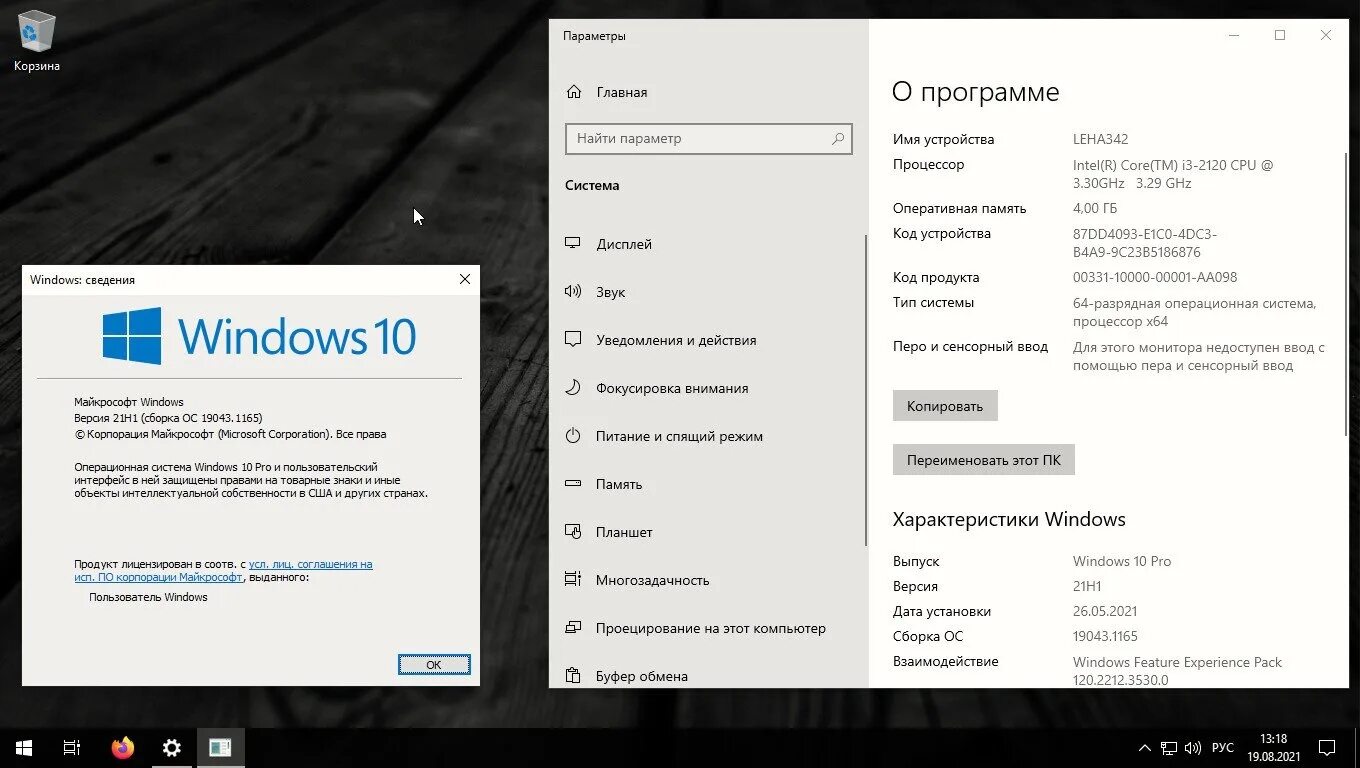
Task: Click install date 26.05.2021
Action: (x=1105, y=611)
